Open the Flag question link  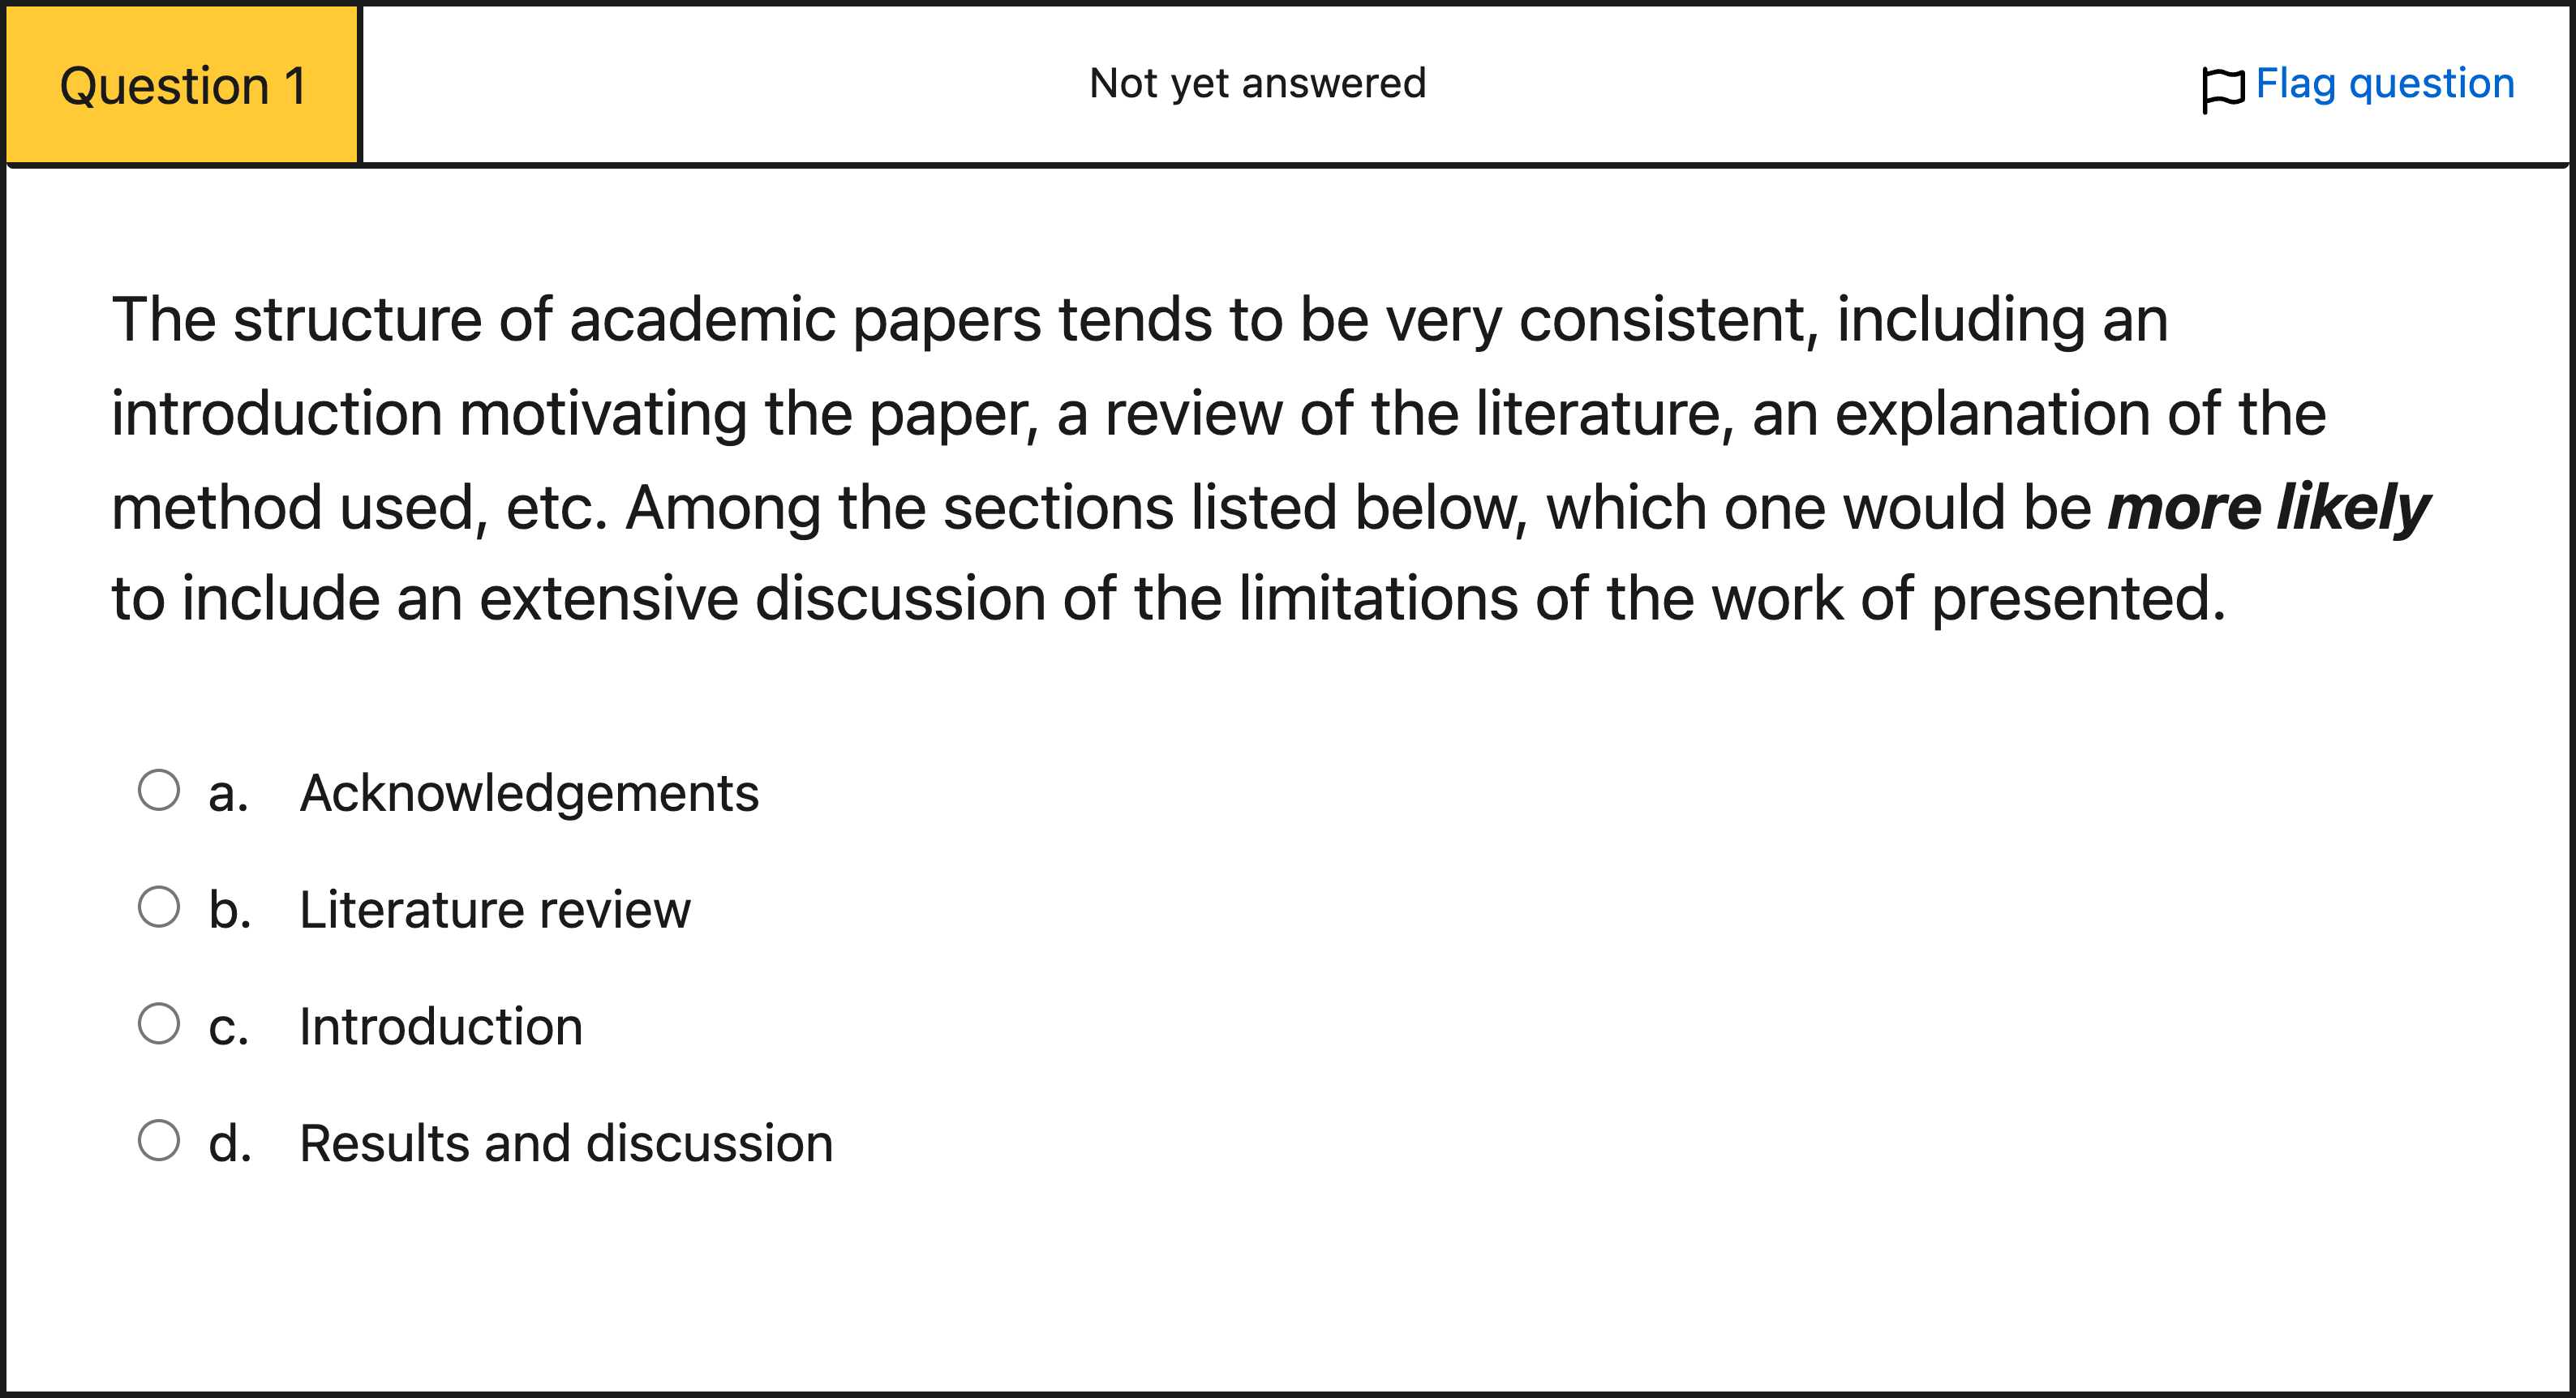pyautogui.click(x=2384, y=84)
